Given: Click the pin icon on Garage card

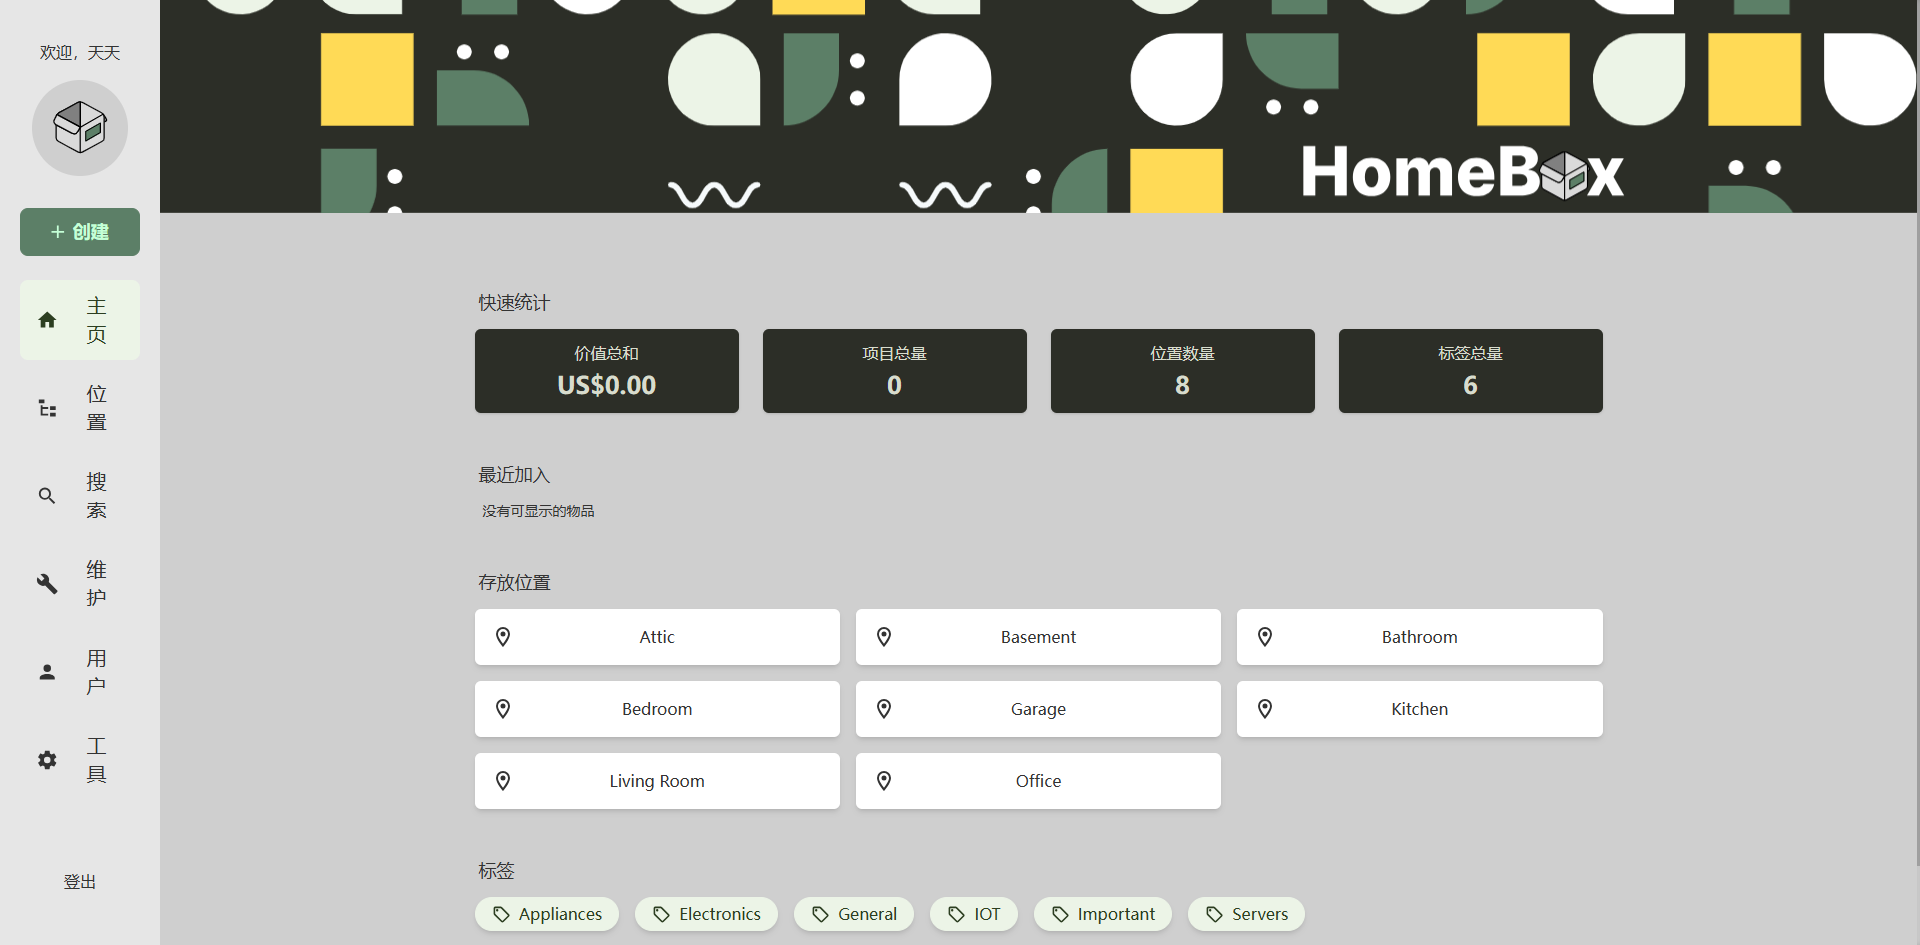Looking at the screenshot, I should [x=884, y=709].
